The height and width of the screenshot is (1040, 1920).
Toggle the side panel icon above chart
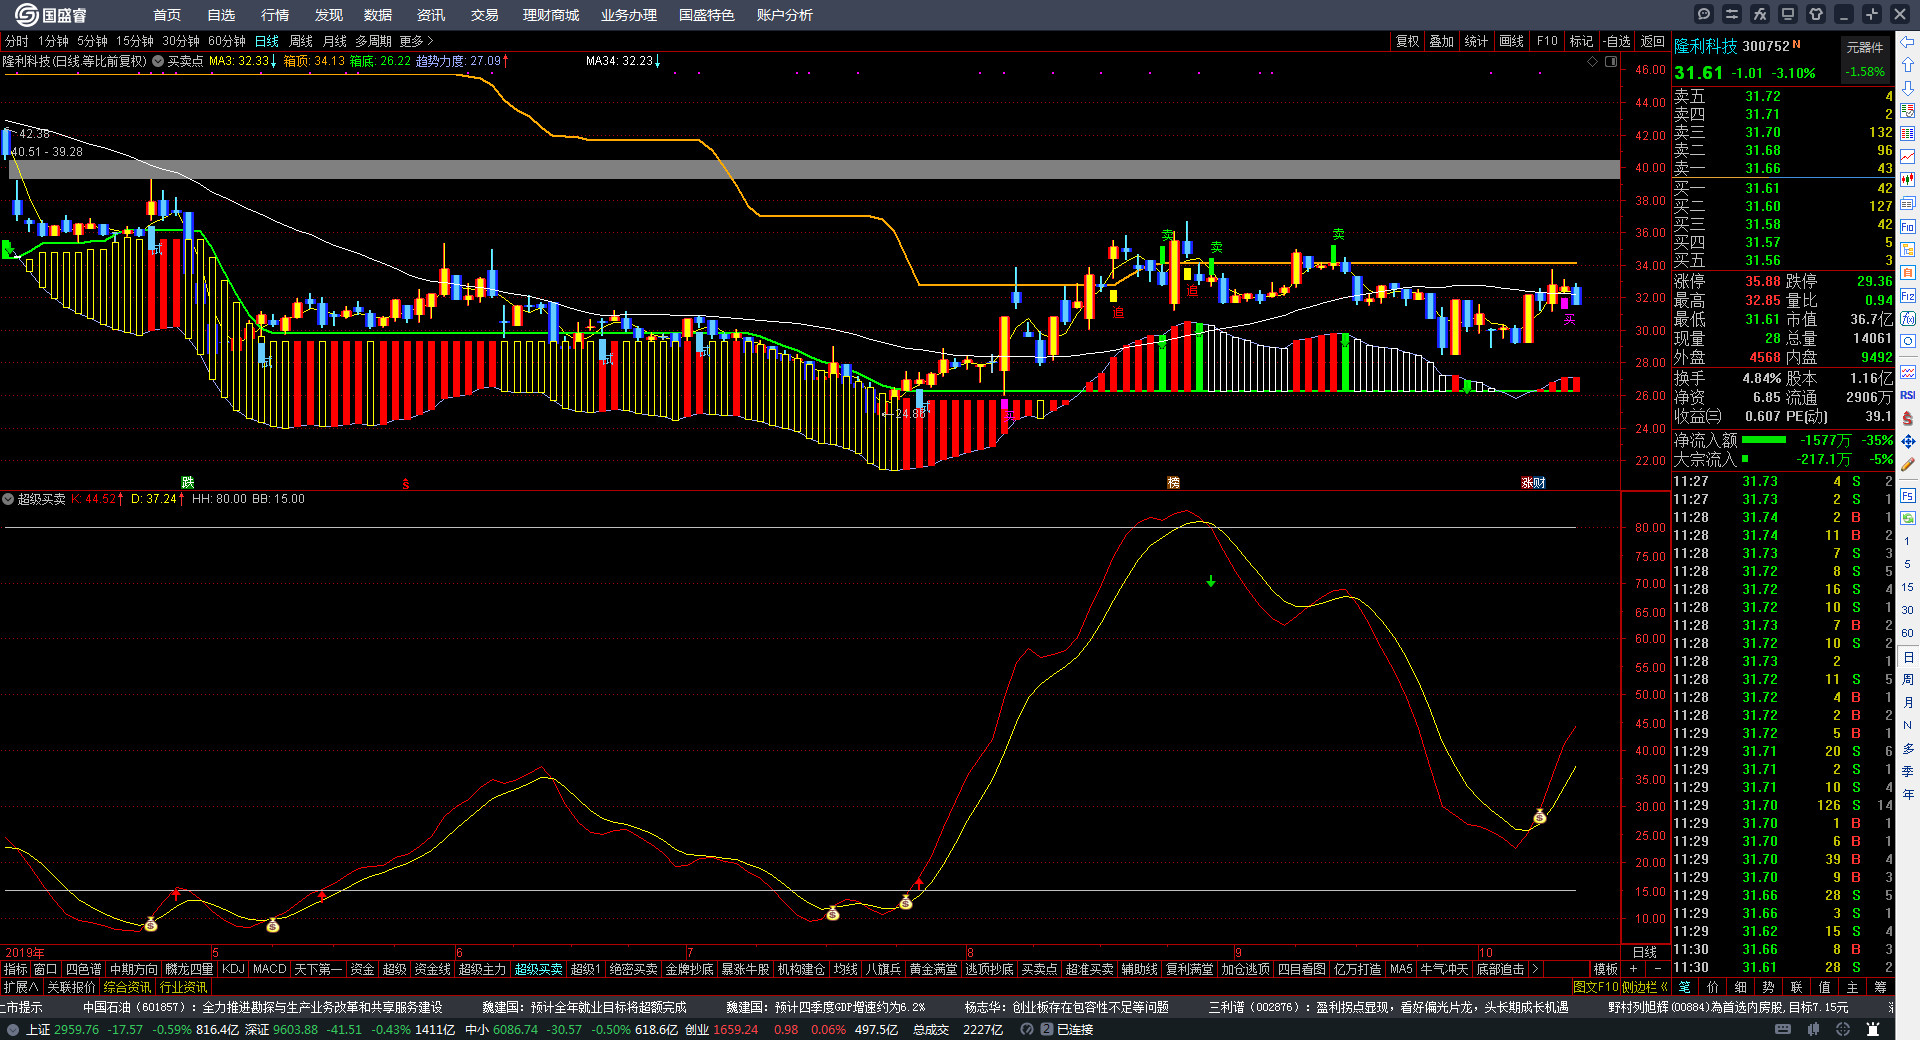(x=1611, y=61)
